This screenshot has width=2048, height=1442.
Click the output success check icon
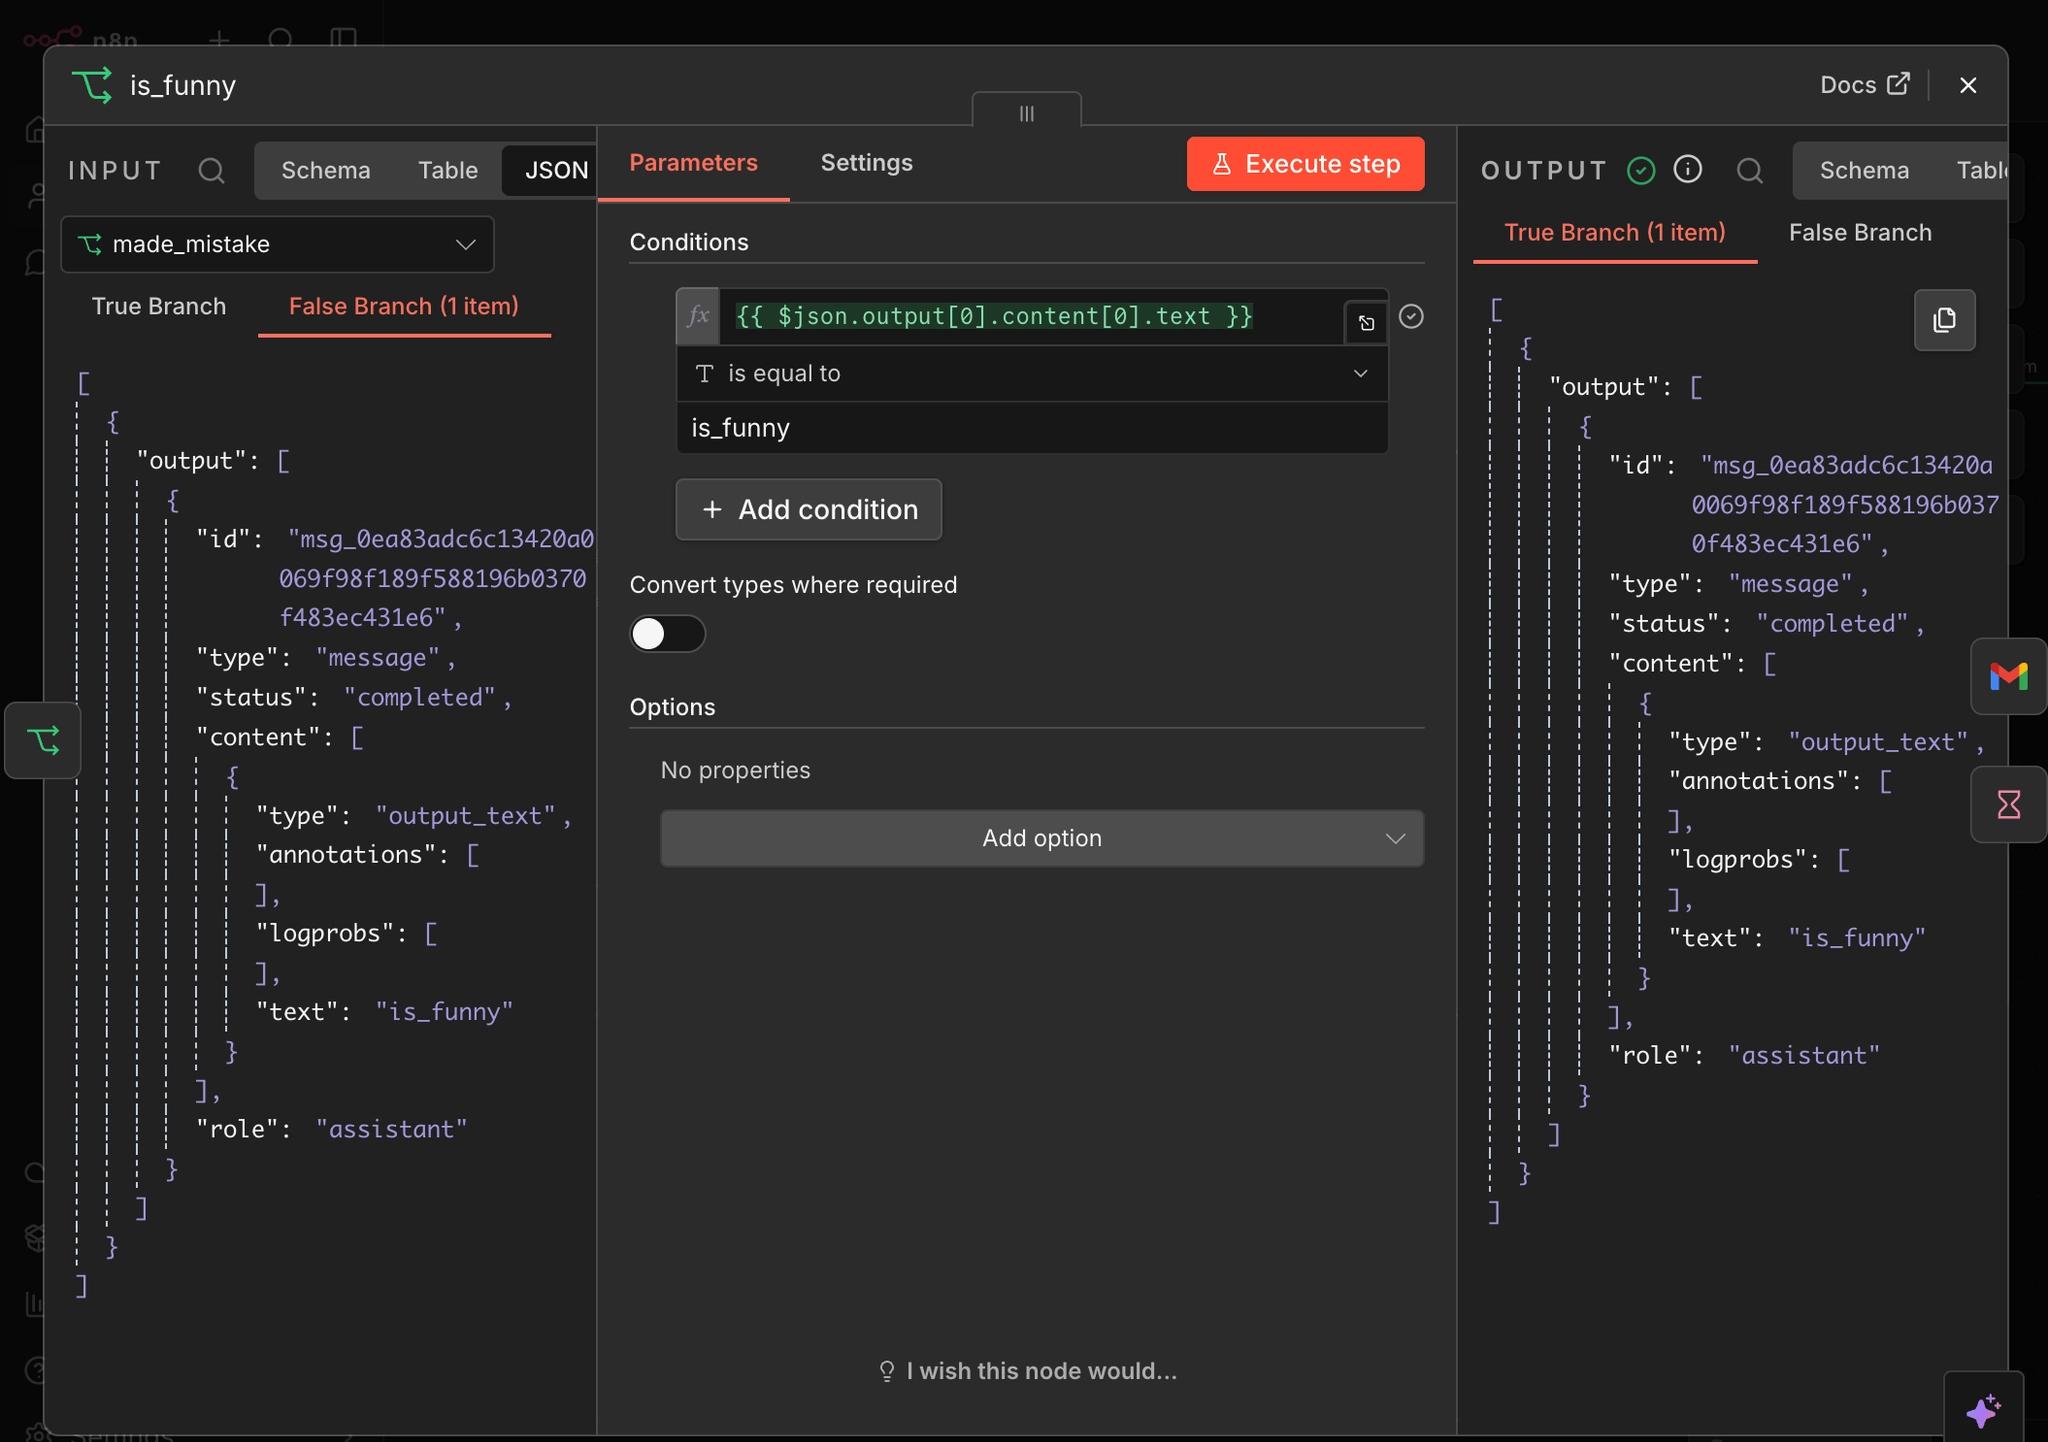pos(1641,170)
